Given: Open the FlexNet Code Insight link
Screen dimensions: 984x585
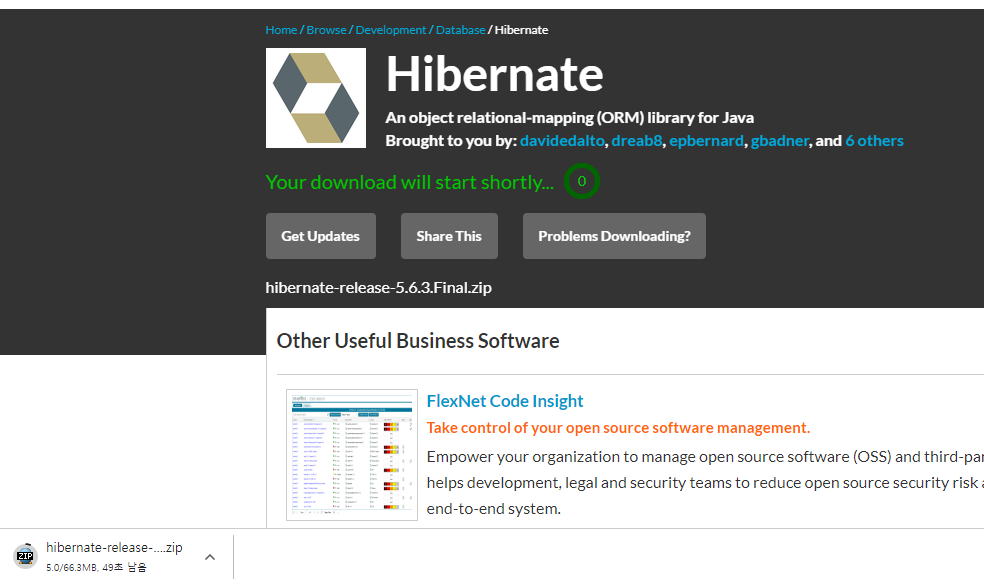Looking at the screenshot, I should [x=505, y=401].
